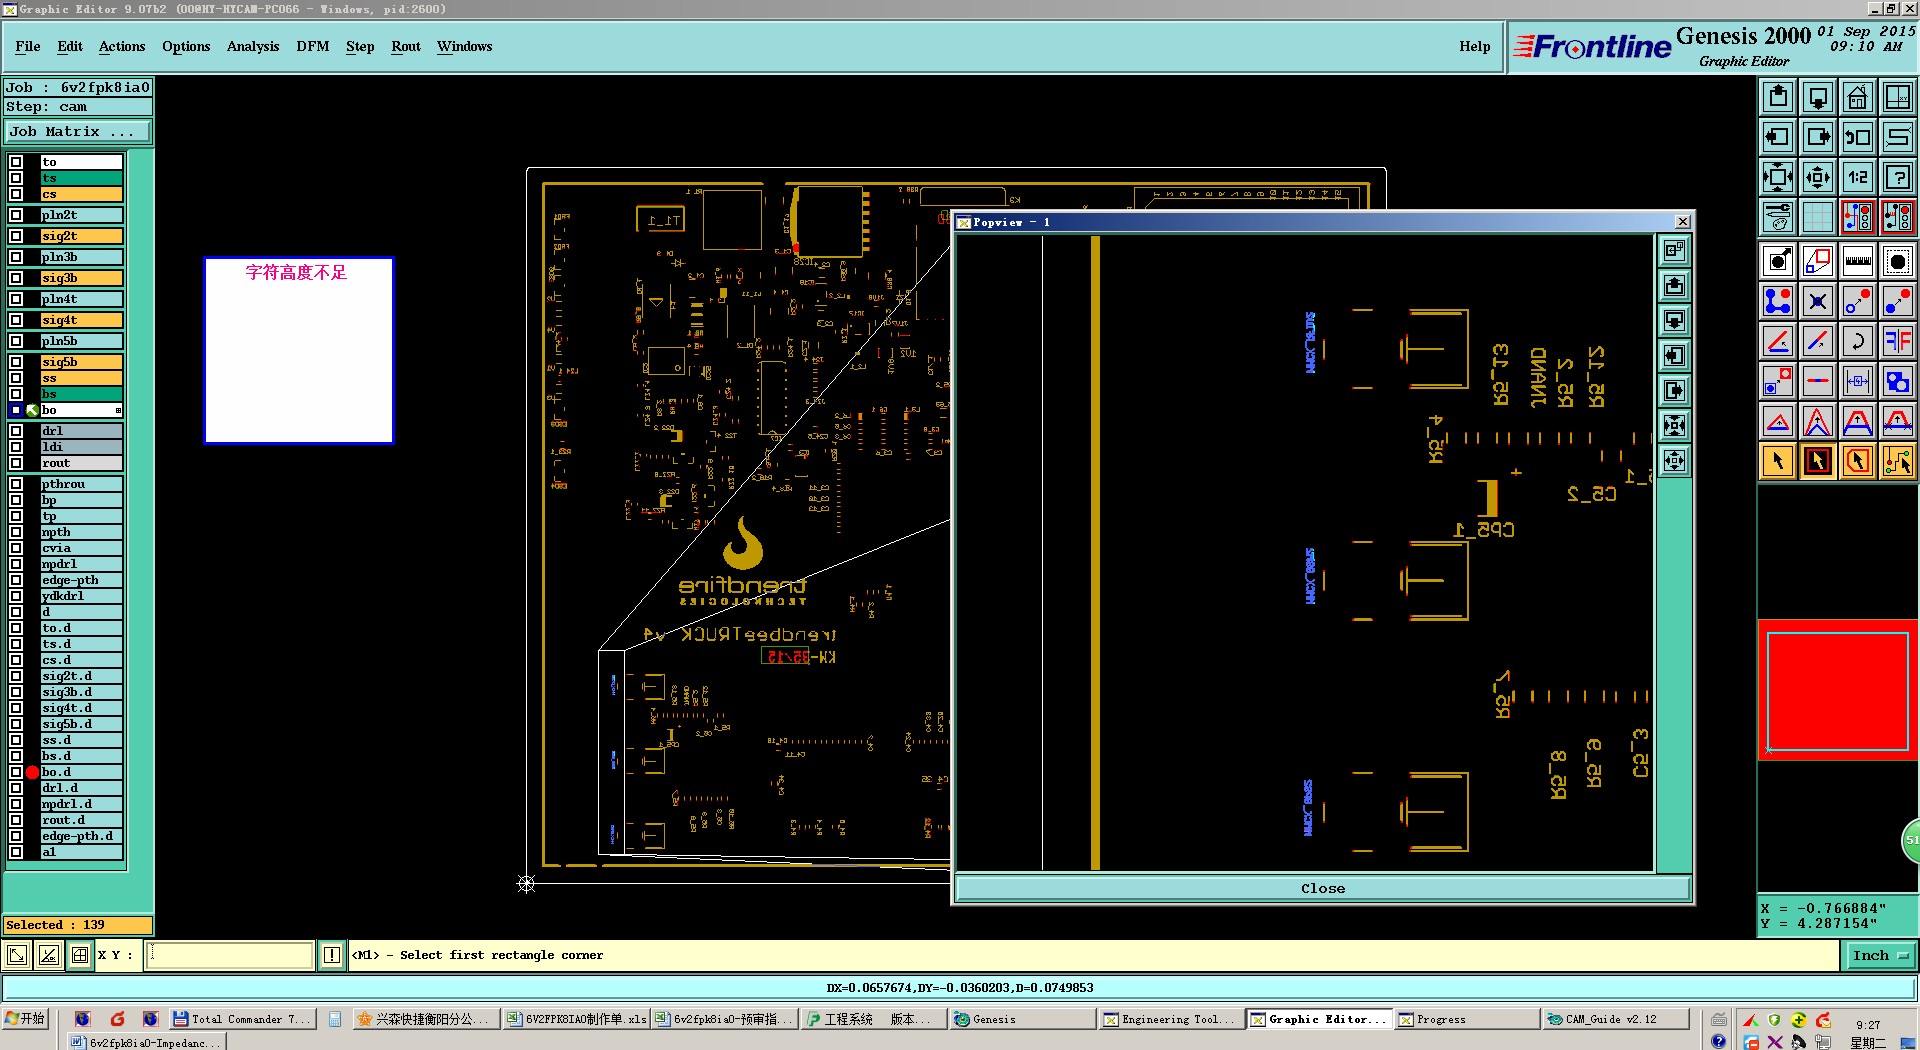The image size is (1920, 1050).
Task: Click the pan down icon in main toolbar
Action: [1818, 97]
